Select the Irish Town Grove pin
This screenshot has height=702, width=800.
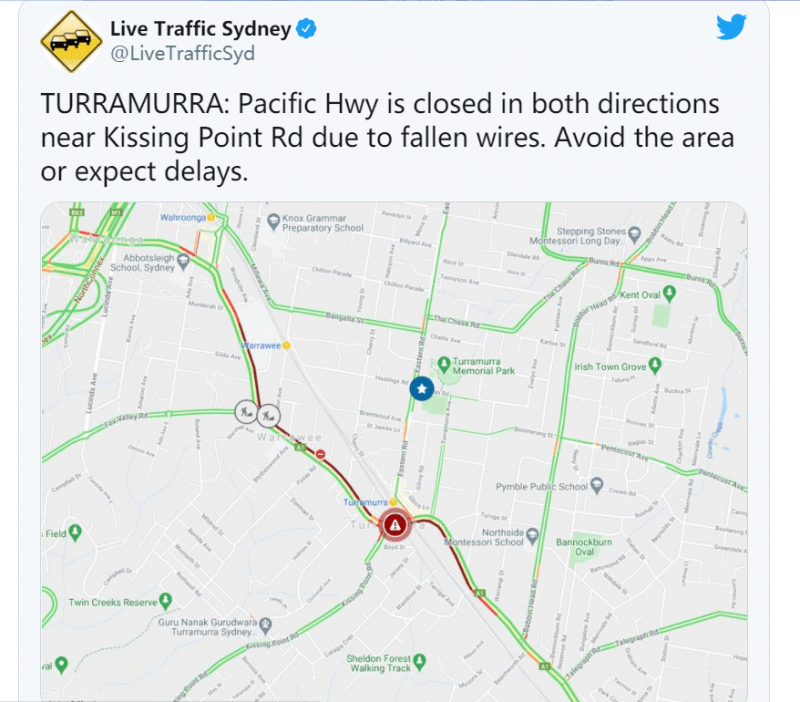(x=655, y=365)
